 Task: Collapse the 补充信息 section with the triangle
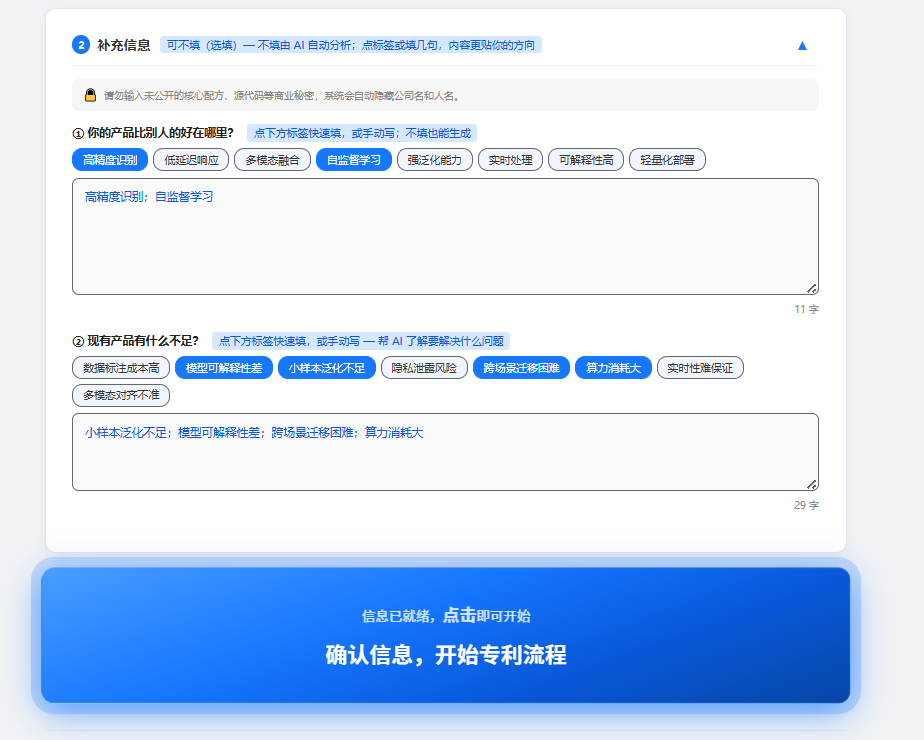pyautogui.click(x=802, y=45)
